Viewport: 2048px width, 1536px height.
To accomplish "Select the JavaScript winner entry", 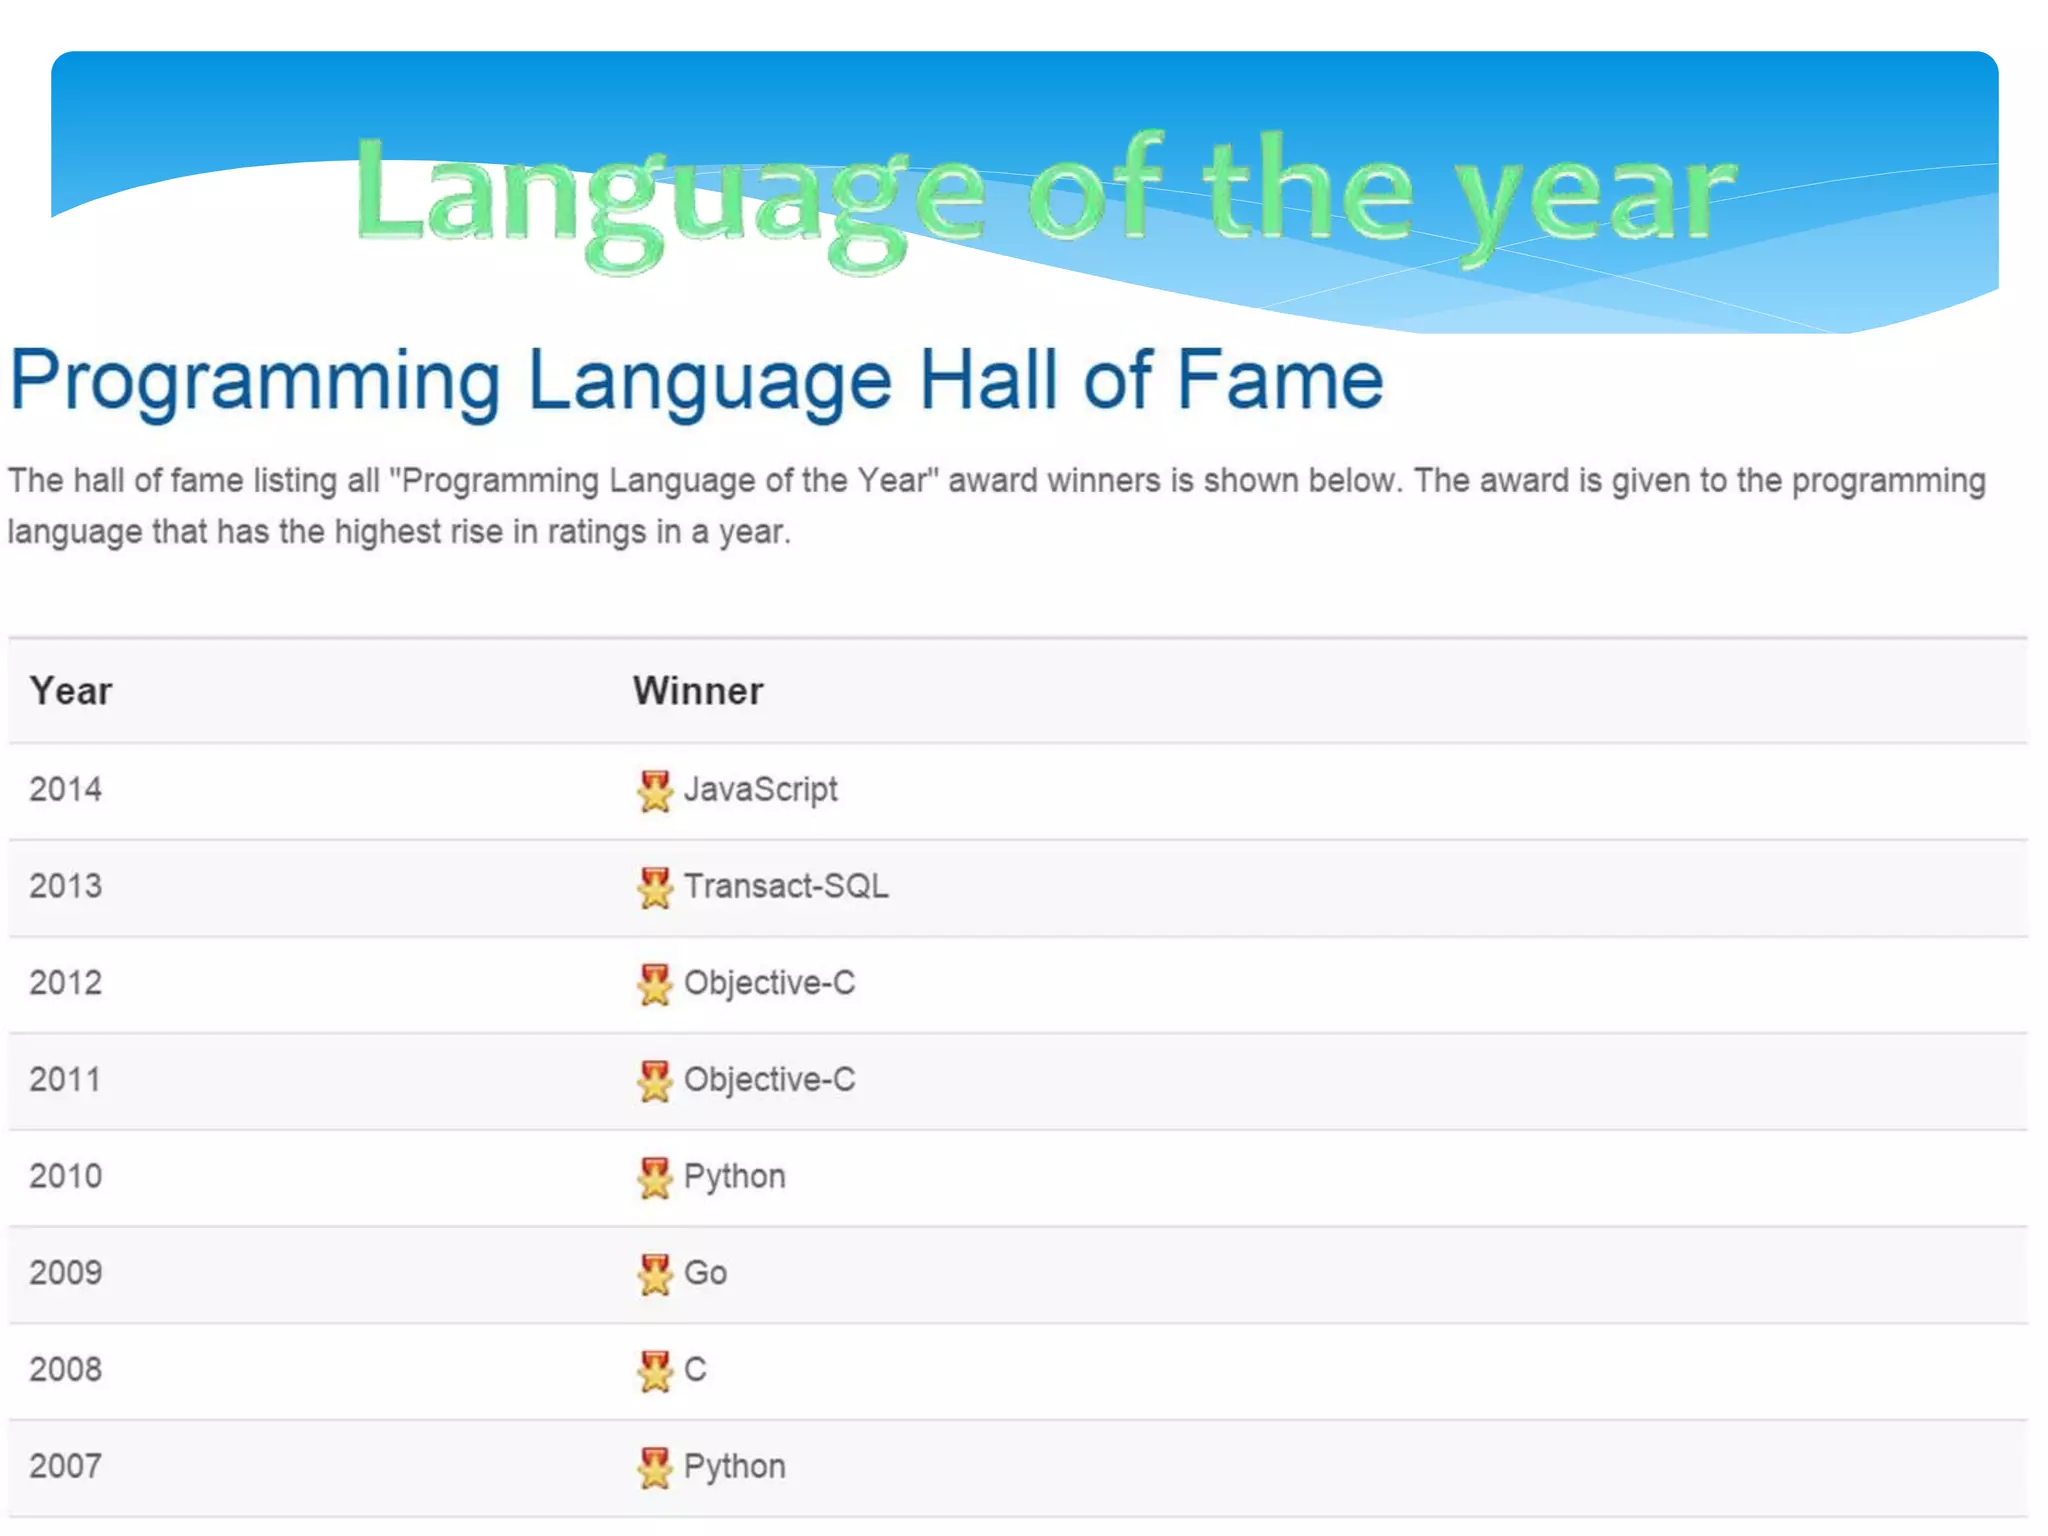I will pyautogui.click(x=760, y=790).
